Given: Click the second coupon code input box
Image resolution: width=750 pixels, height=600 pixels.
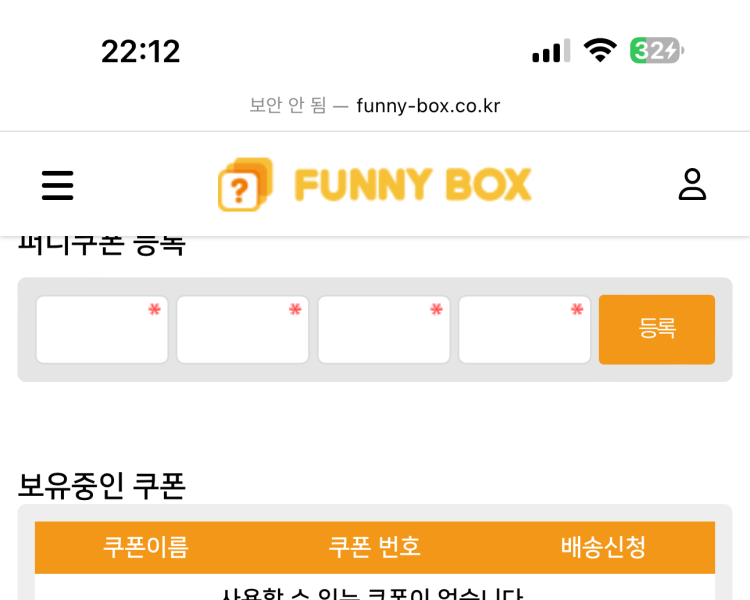Looking at the screenshot, I should pyautogui.click(x=243, y=330).
